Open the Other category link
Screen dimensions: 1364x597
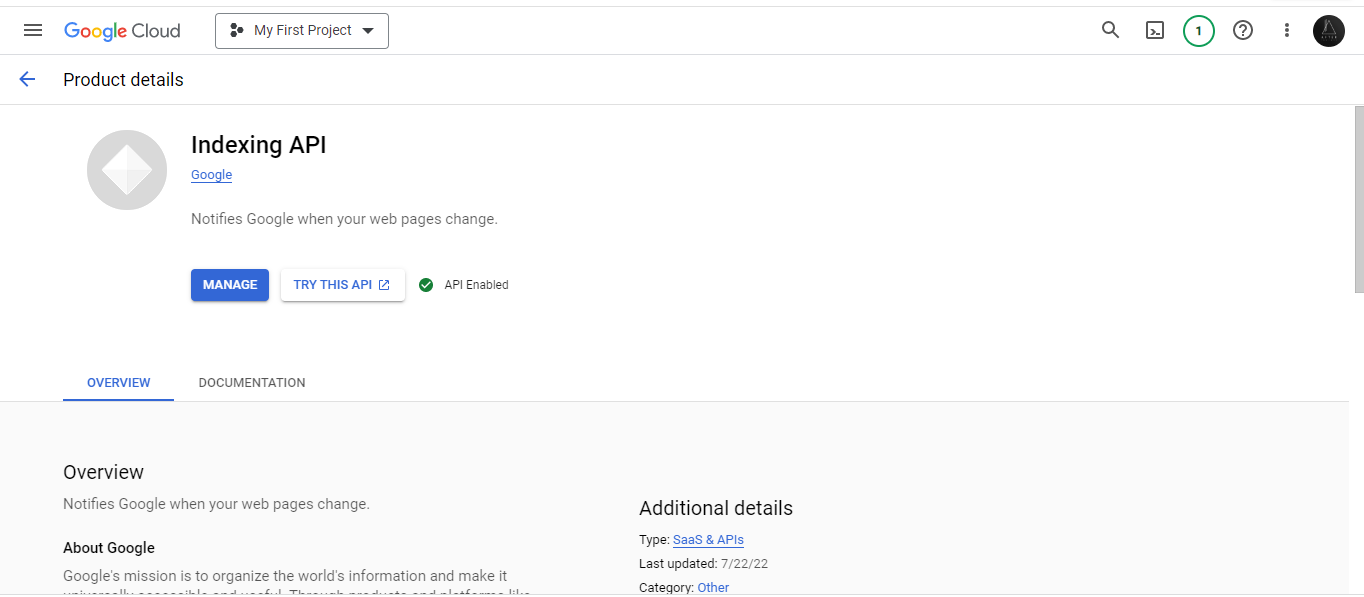coord(713,587)
